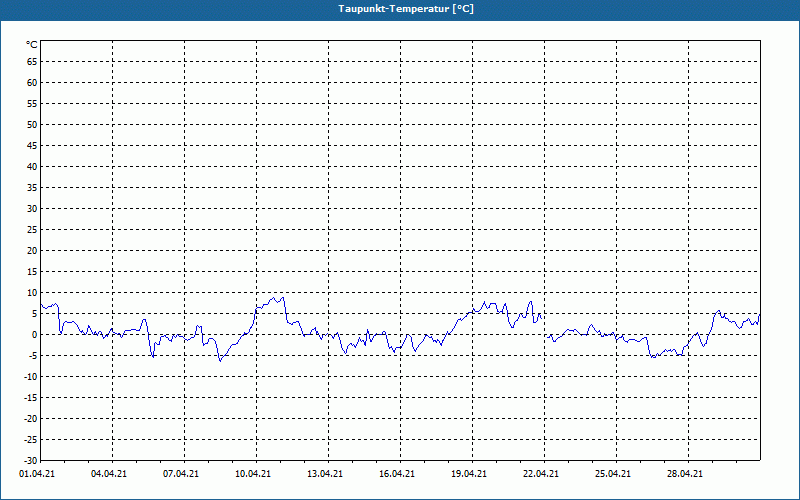Select the -15 y-axis tick label
Image resolution: width=800 pixels, height=500 pixels.
point(30,397)
